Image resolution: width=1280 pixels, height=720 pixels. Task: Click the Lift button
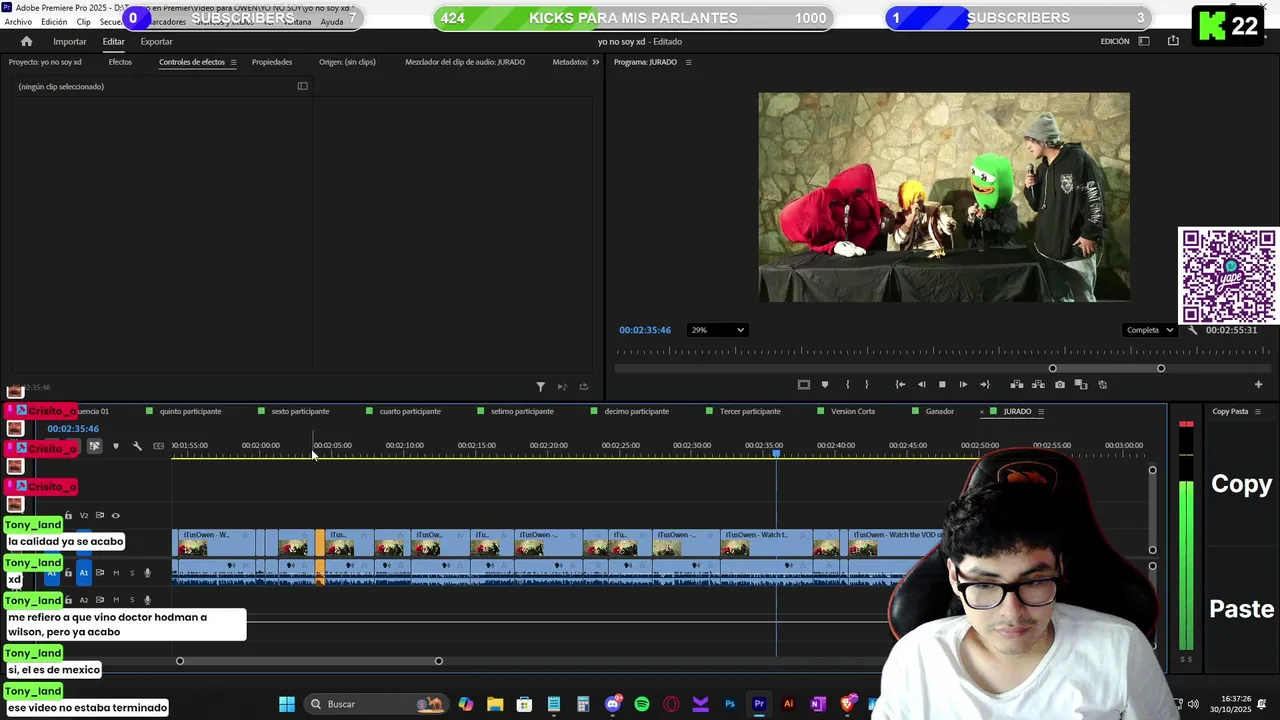click(x=1016, y=384)
